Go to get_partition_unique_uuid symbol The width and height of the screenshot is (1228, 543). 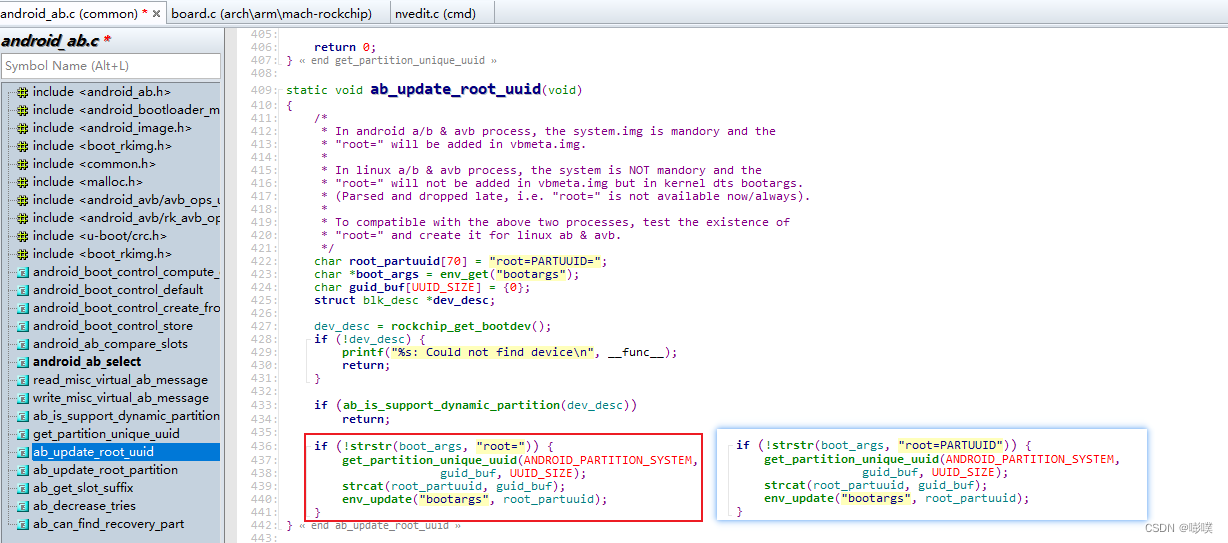(x=106, y=434)
